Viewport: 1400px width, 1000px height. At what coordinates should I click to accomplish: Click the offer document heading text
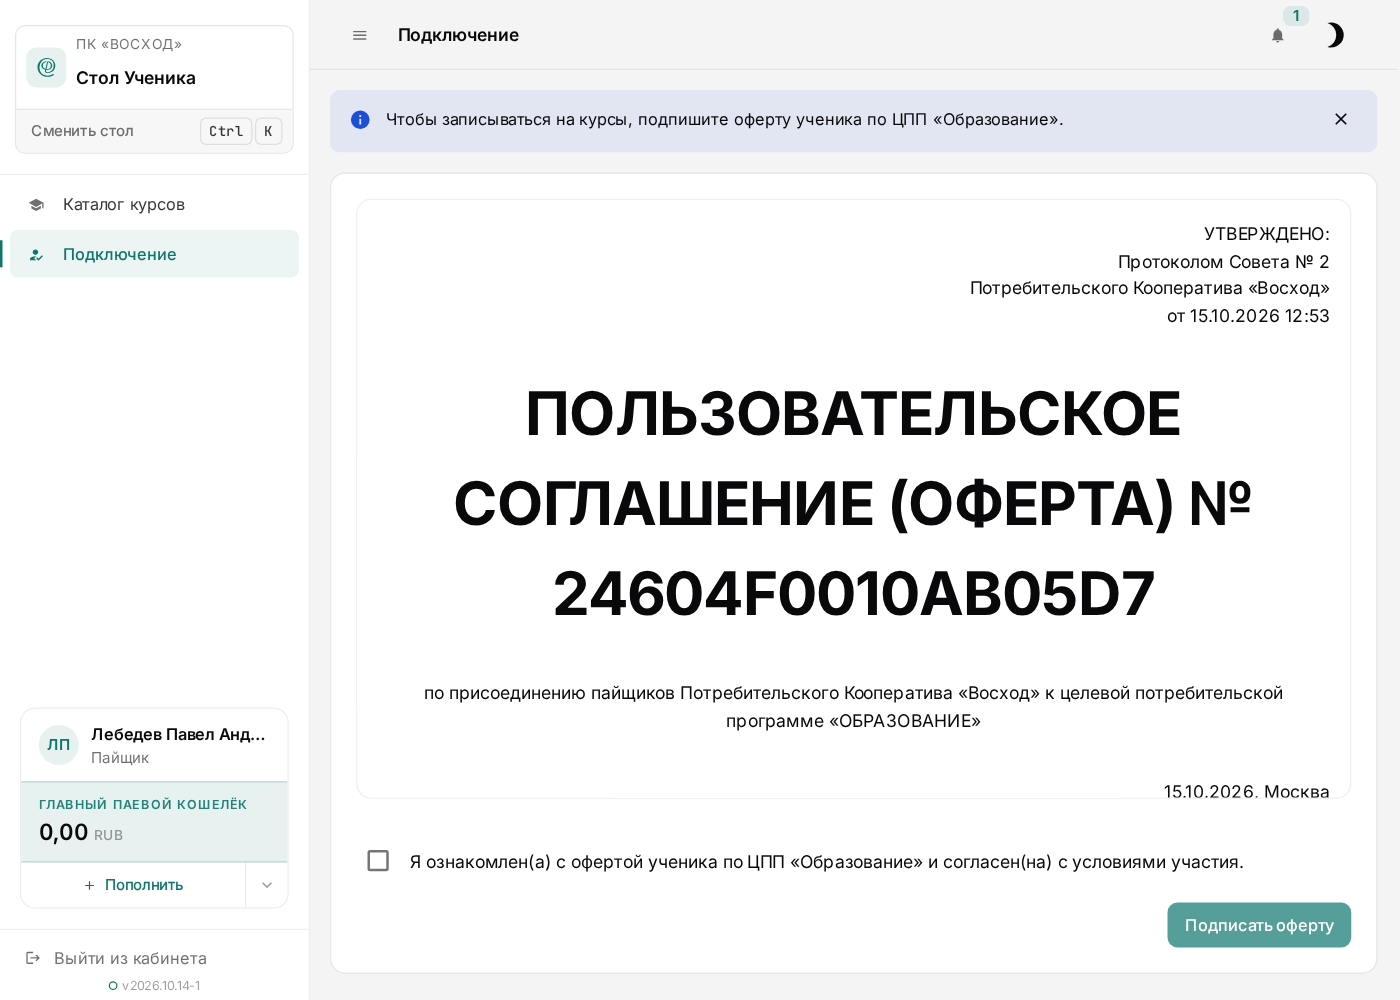coord(853,503)
